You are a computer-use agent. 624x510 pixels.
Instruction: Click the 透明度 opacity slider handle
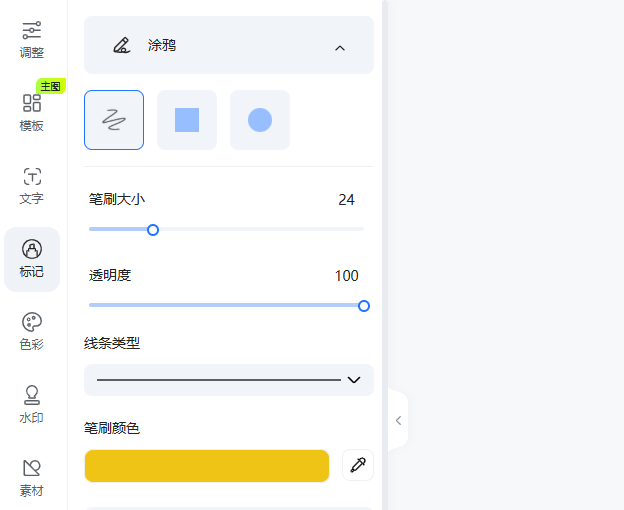pos(364,306)
